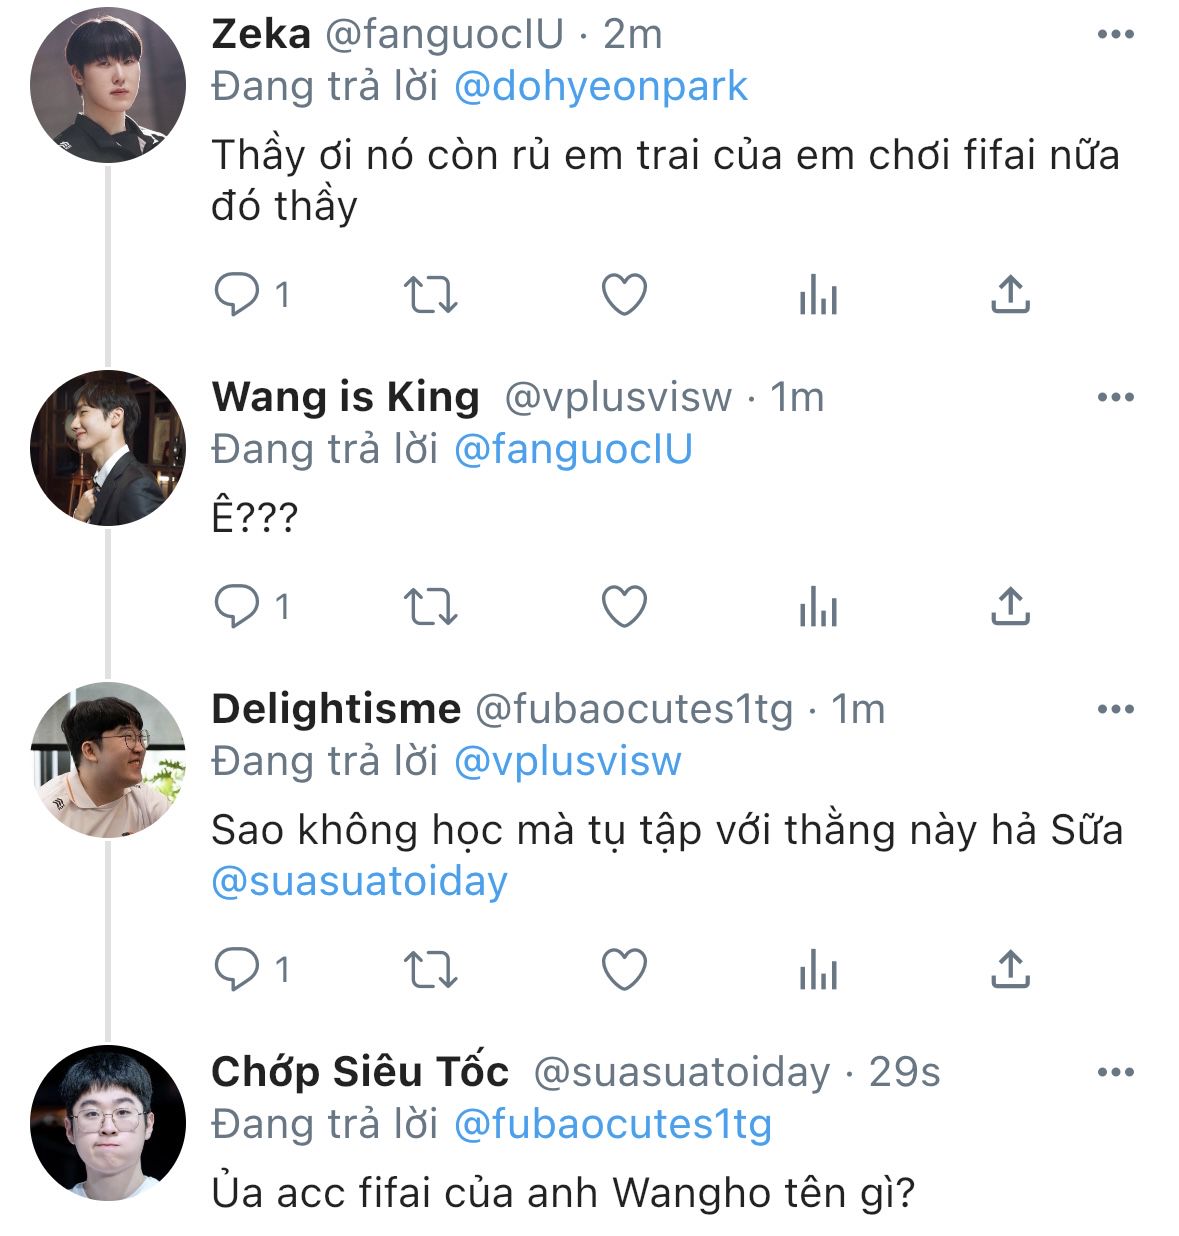1179x1236 pixels.
Task: View analytics on Zeka's tweet
Action: pos(818,295)
